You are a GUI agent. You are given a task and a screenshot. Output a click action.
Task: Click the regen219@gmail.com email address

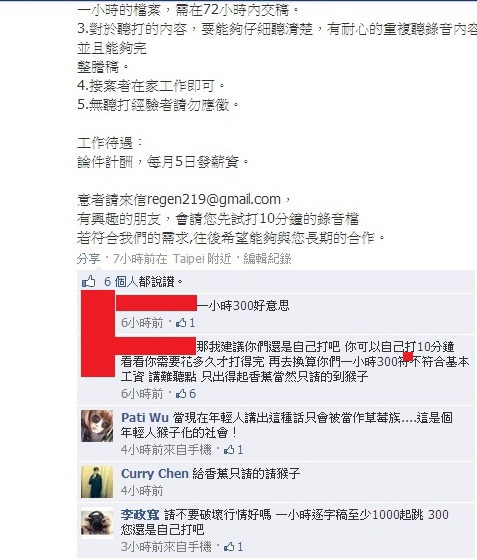(x=214, y=199)
